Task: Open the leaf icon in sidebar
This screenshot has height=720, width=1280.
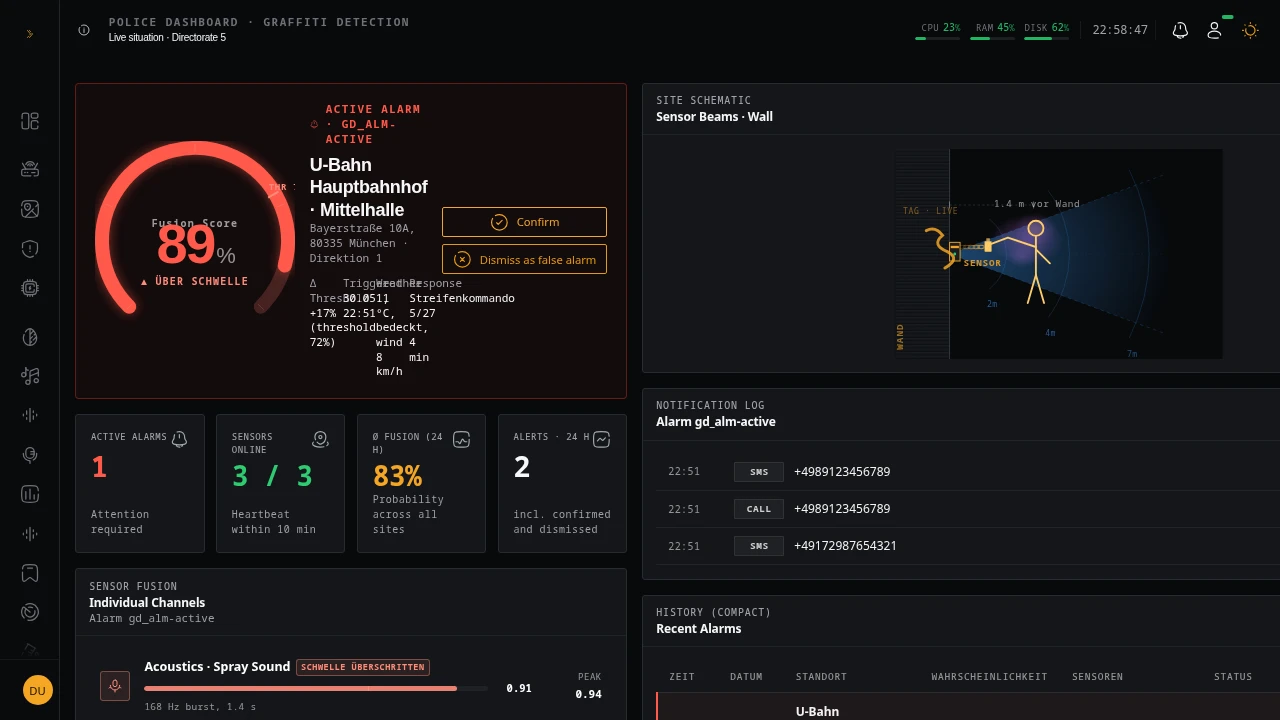Action: [30, 337]
